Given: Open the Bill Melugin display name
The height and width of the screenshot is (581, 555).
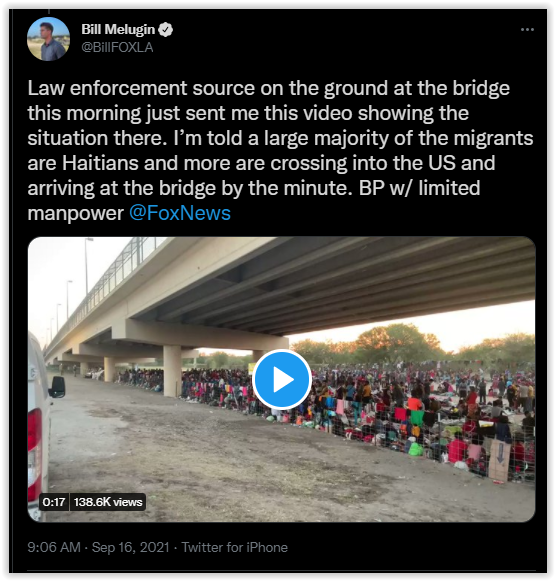Looking at the screenshot, I should point(118,29).
